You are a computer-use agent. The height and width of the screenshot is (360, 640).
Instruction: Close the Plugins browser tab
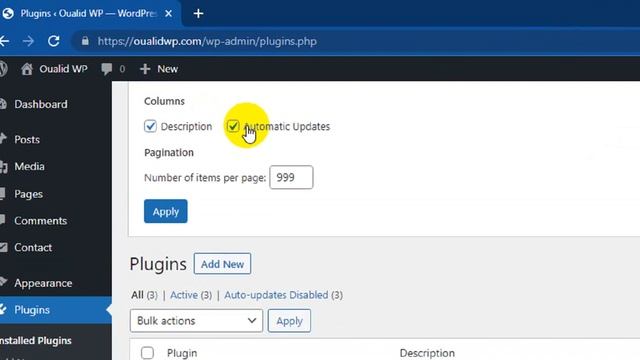click(168, 13)
